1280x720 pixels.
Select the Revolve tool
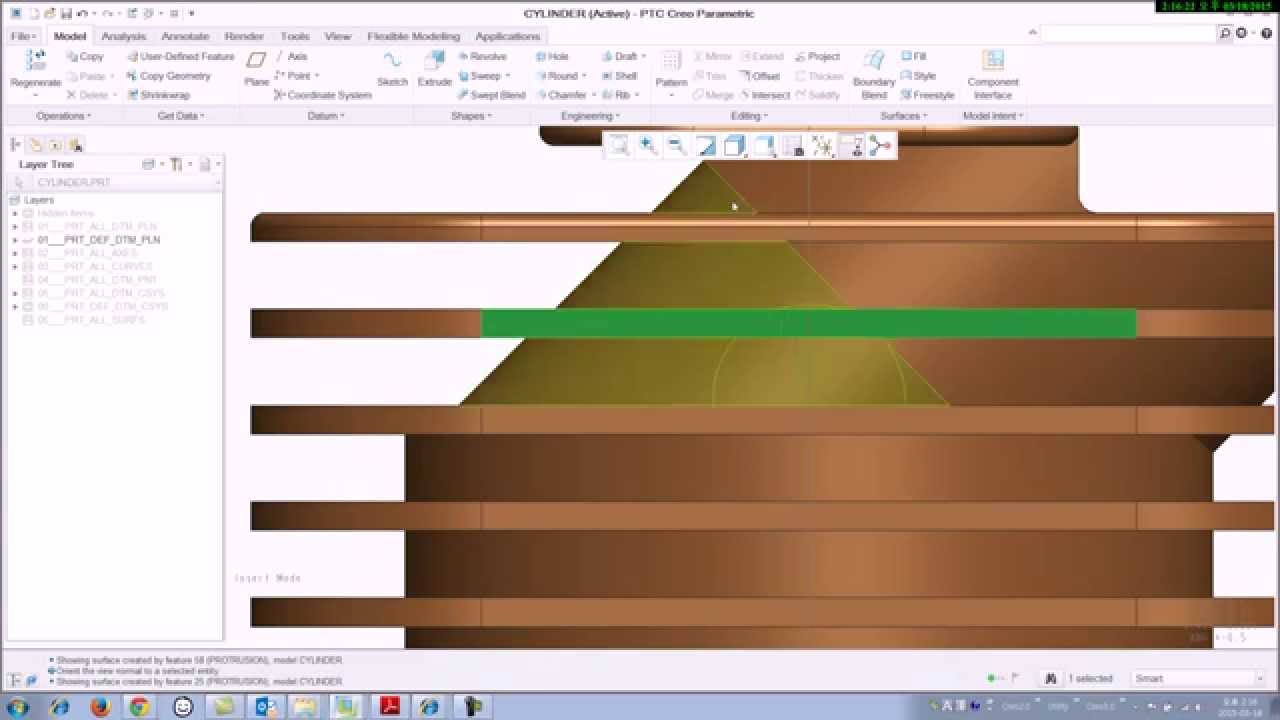tap(482, 57)
